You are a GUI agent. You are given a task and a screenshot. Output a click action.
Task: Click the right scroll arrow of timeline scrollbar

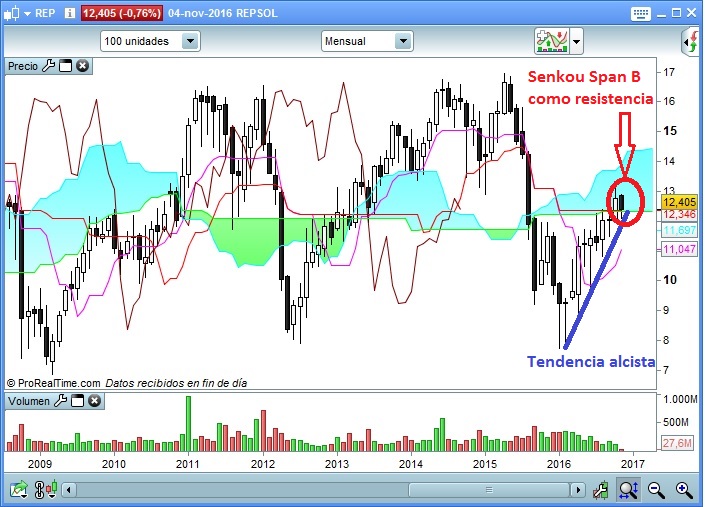578,489
